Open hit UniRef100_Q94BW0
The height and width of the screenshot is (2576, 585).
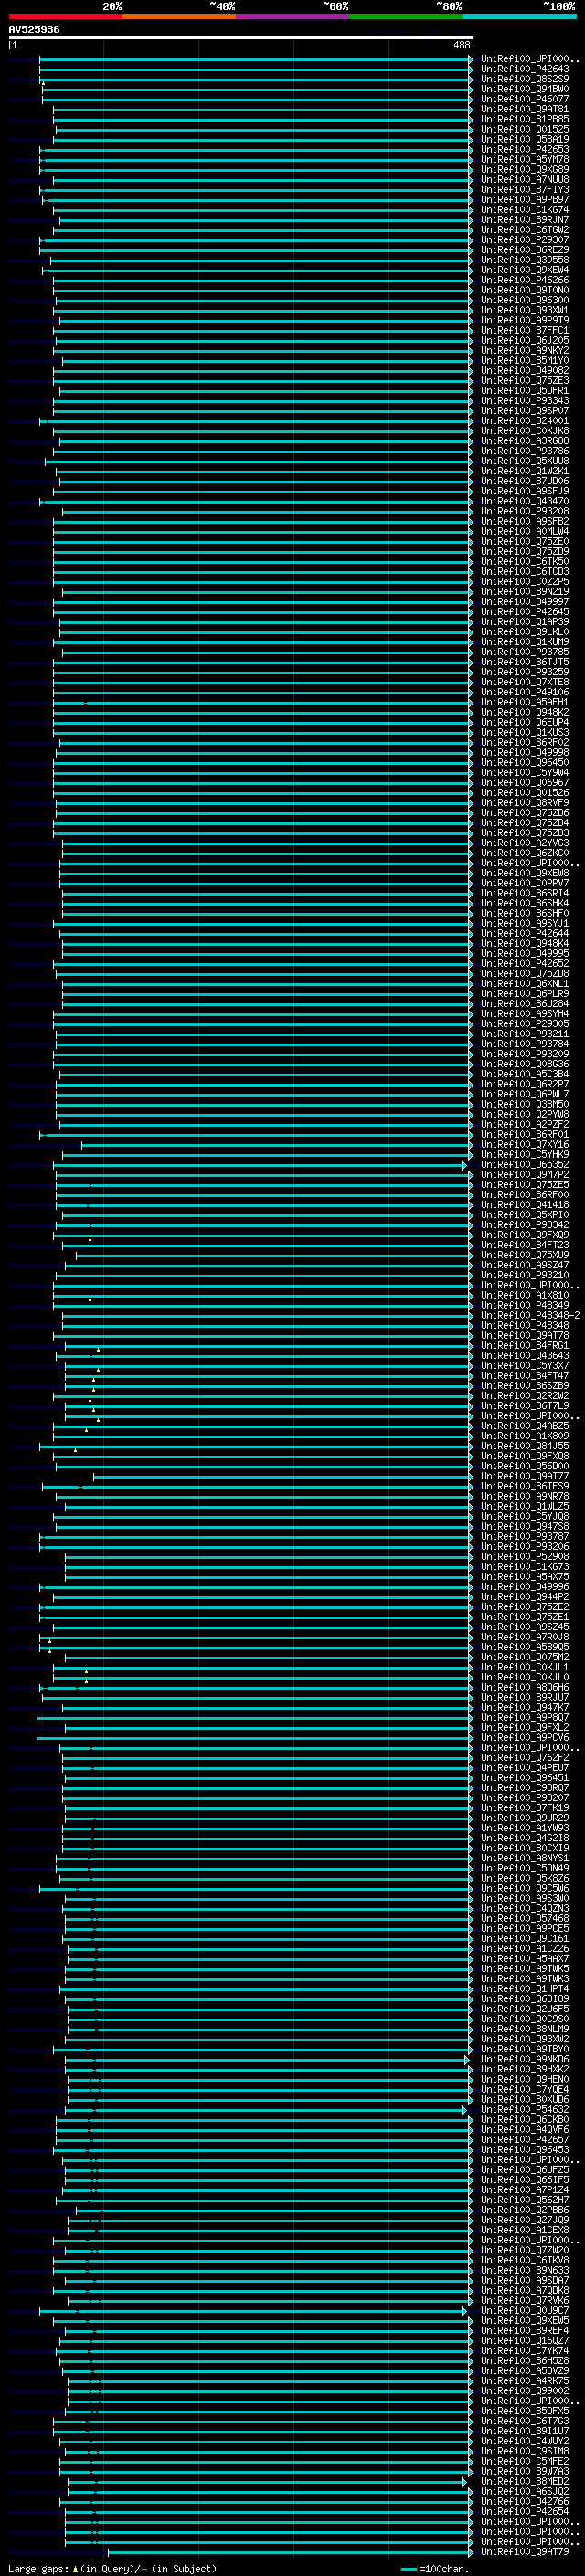(x=525, y=89)
